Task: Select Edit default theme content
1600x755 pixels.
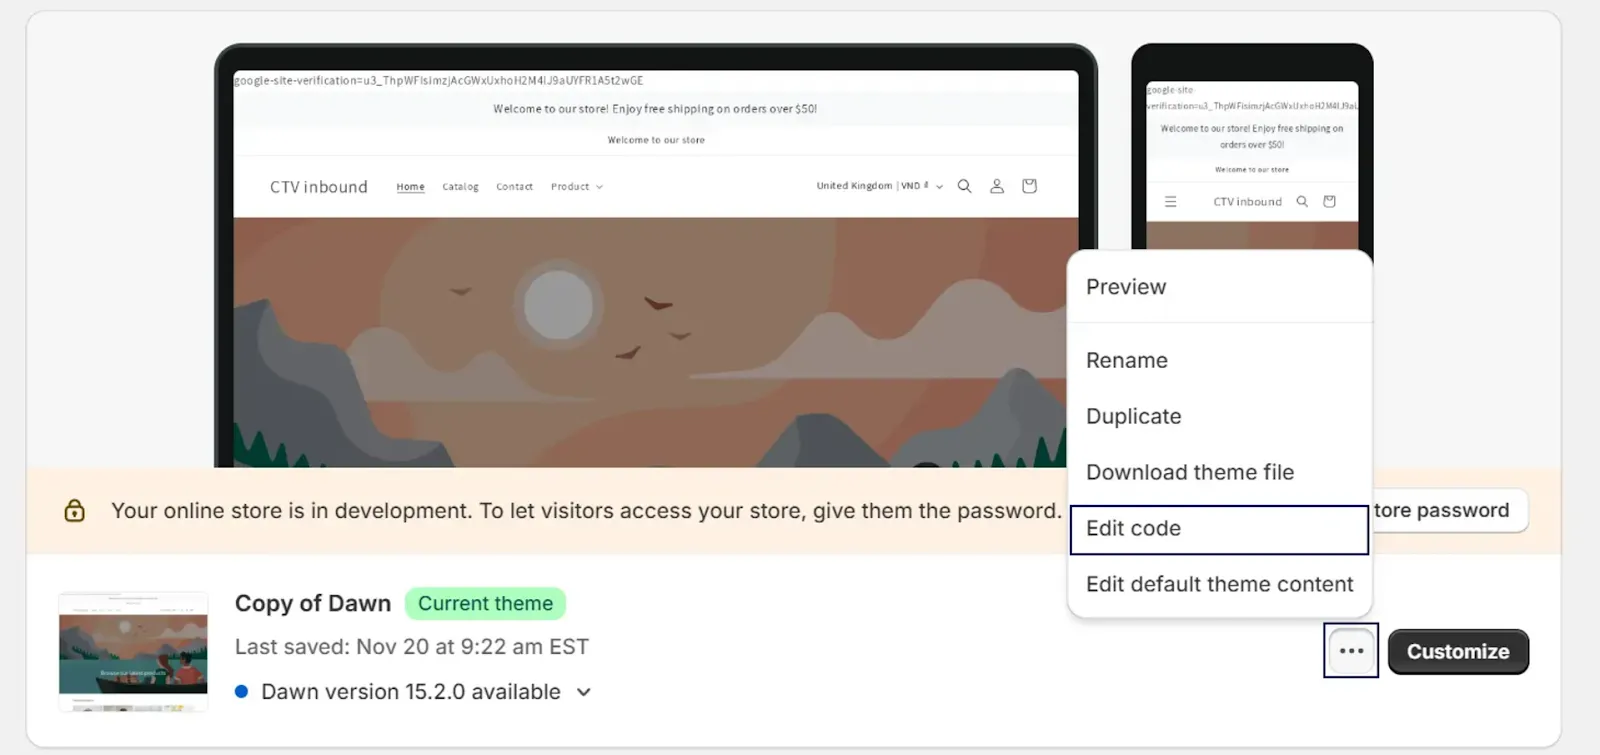Action: click(x=1219, y=585)
